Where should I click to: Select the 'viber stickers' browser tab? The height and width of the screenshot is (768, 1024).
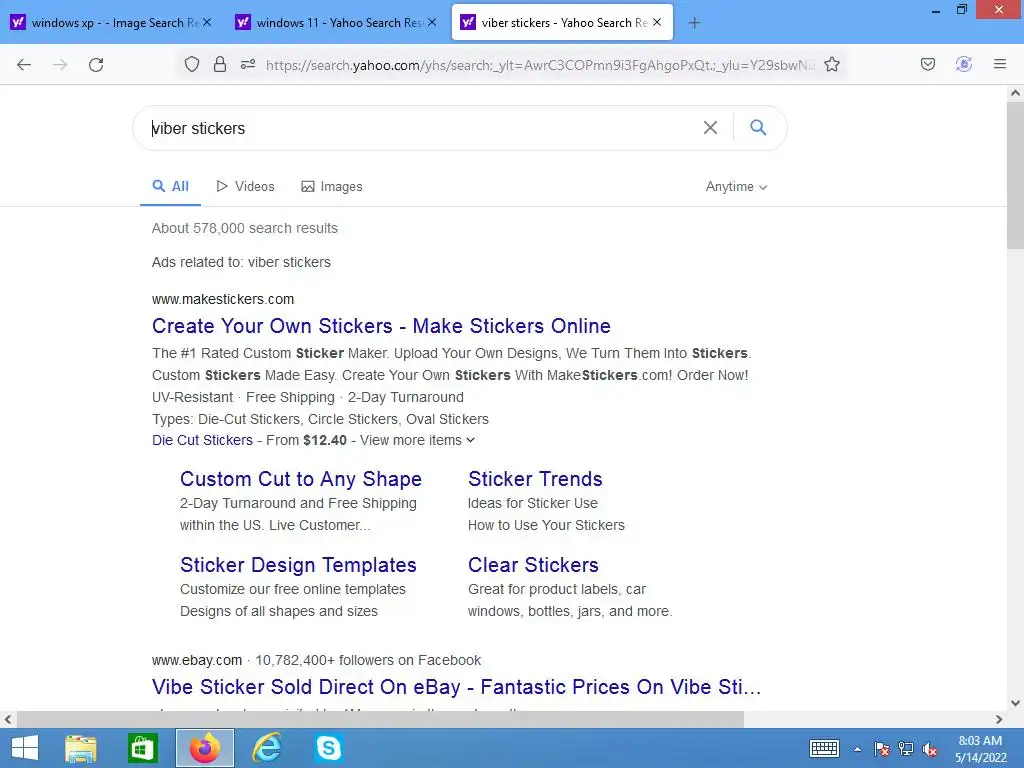pyautogui.click(x=562, y=23)
